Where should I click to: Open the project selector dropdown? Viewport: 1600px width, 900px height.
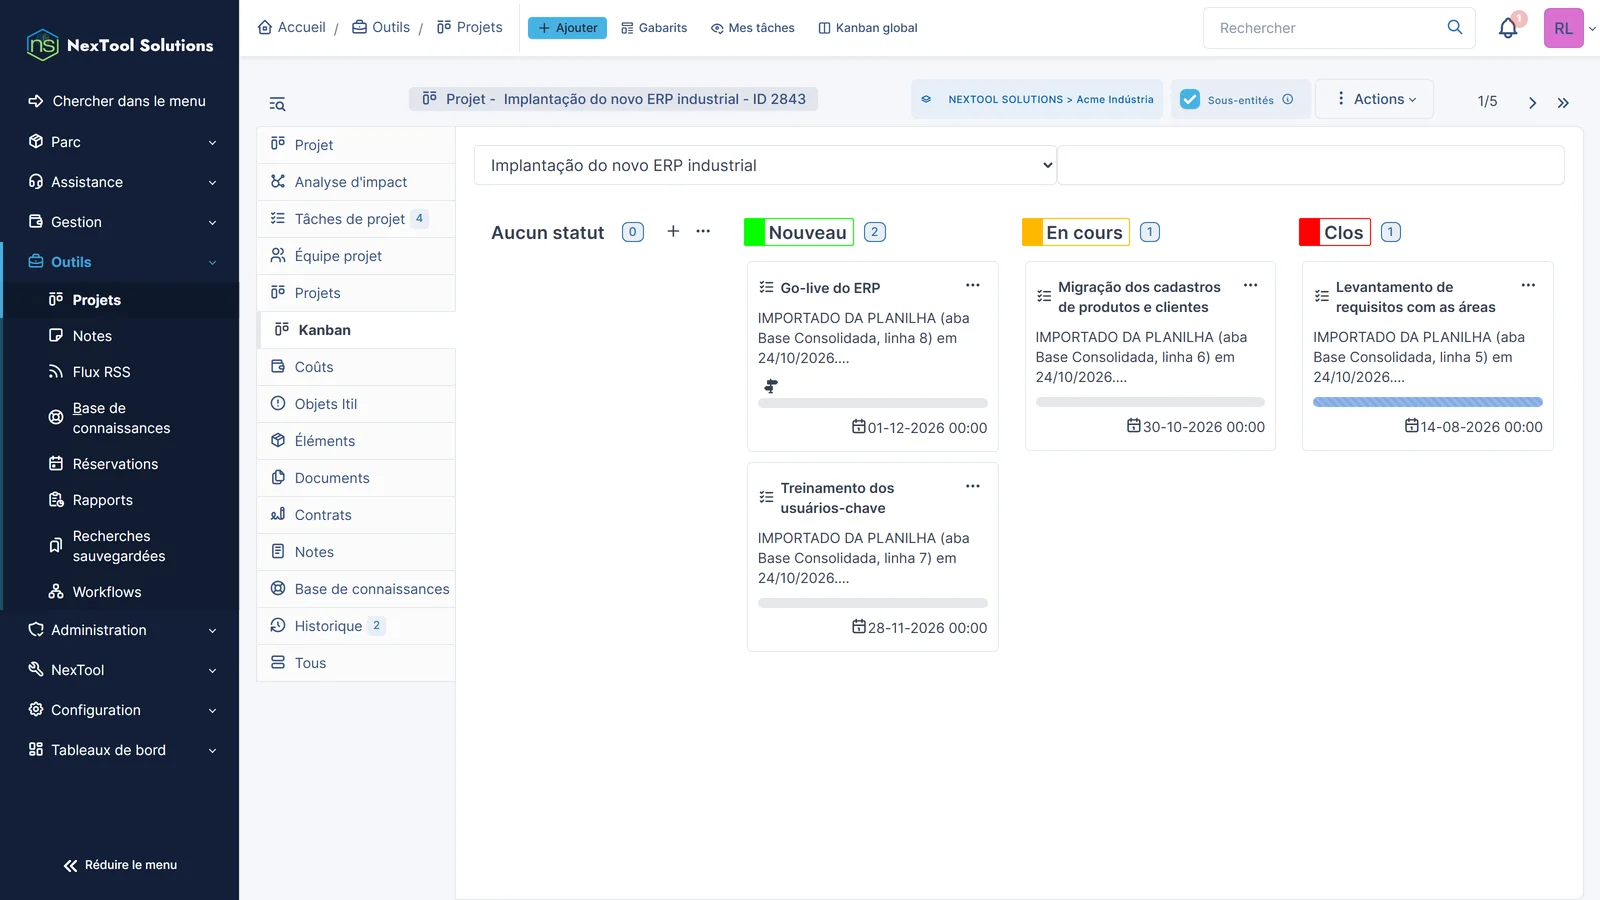765,165
